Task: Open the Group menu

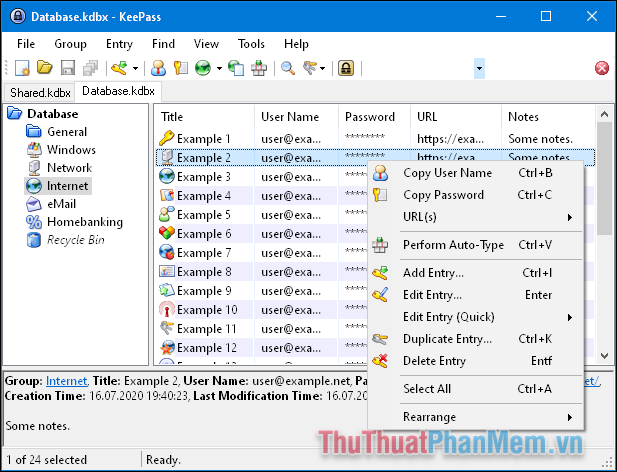Action: pos(70,44)
